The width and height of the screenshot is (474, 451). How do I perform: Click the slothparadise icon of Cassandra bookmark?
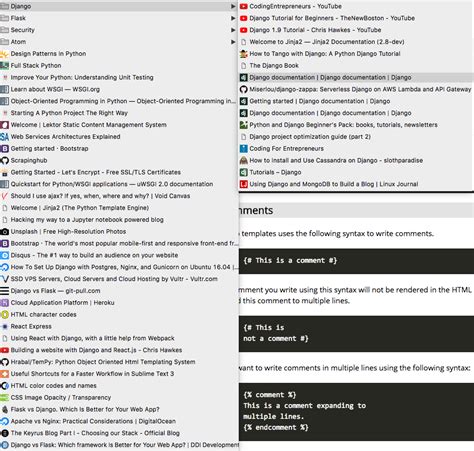pos(244,160)
